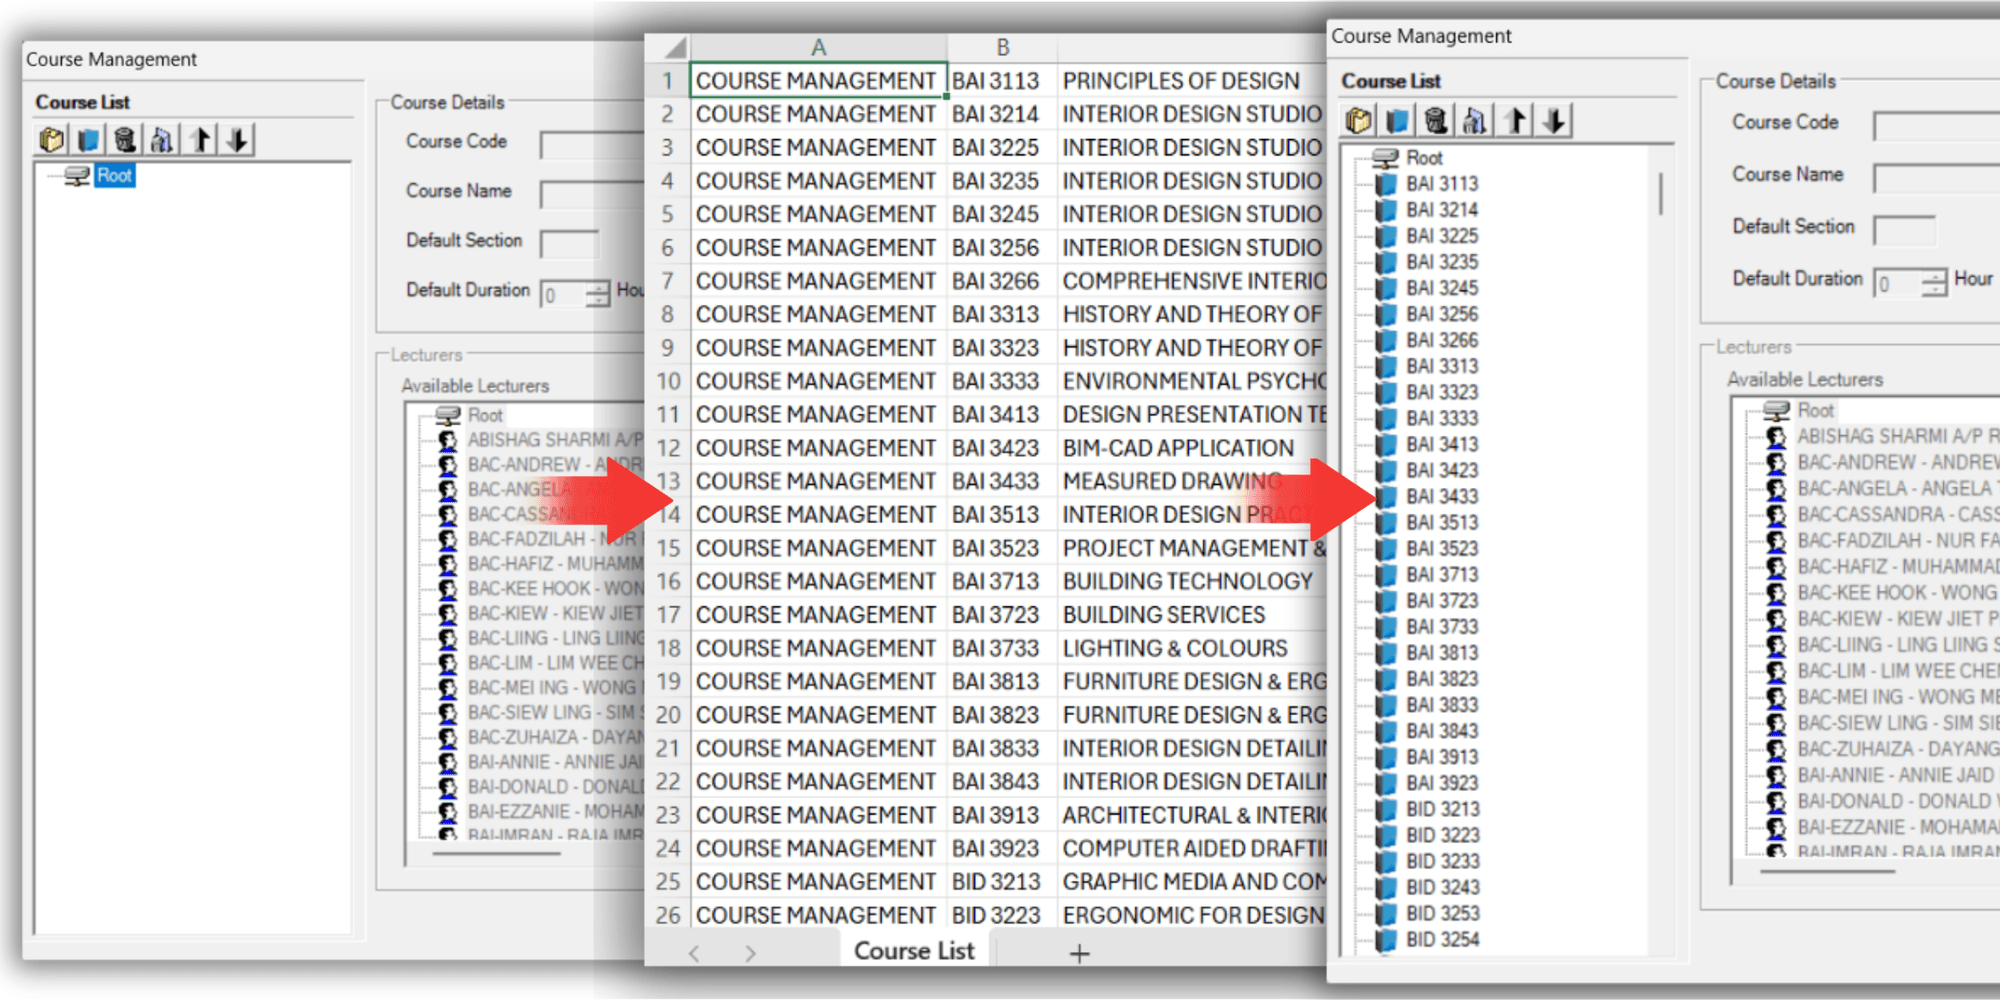The height and width of the screenshot is (1000, 2000).
Task: Select course BID 3254 in the Course List tree
Action: (x=1442, y=939)
